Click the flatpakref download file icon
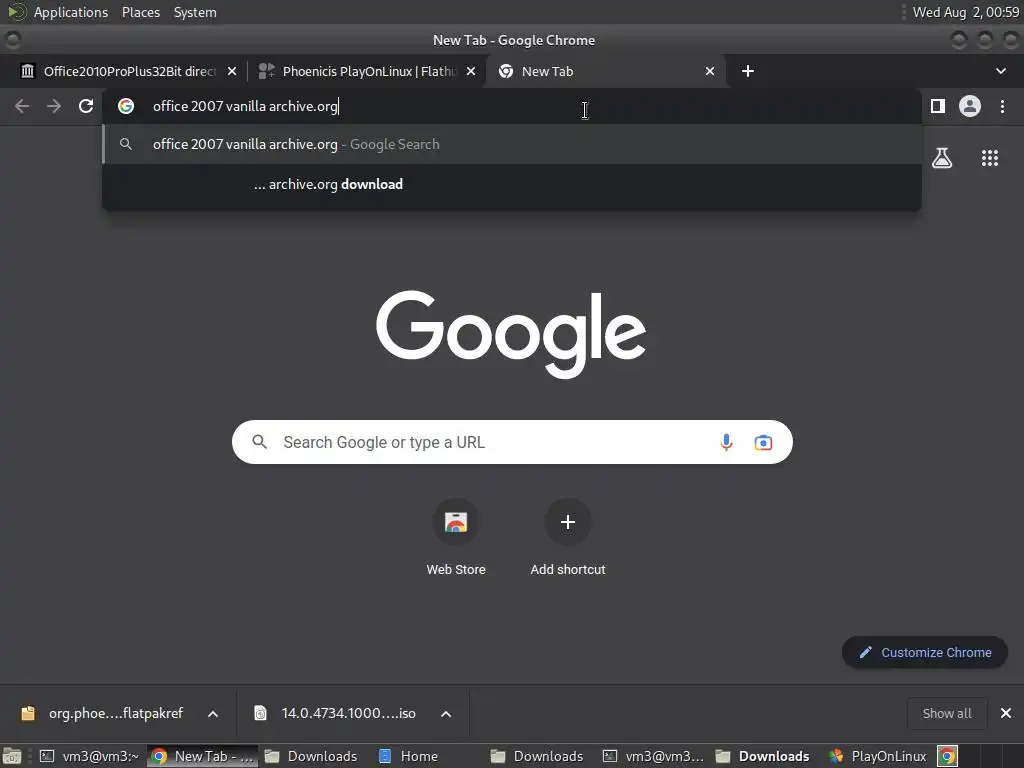The height and width of the screenshot is (768, 1024). [27, 713]
